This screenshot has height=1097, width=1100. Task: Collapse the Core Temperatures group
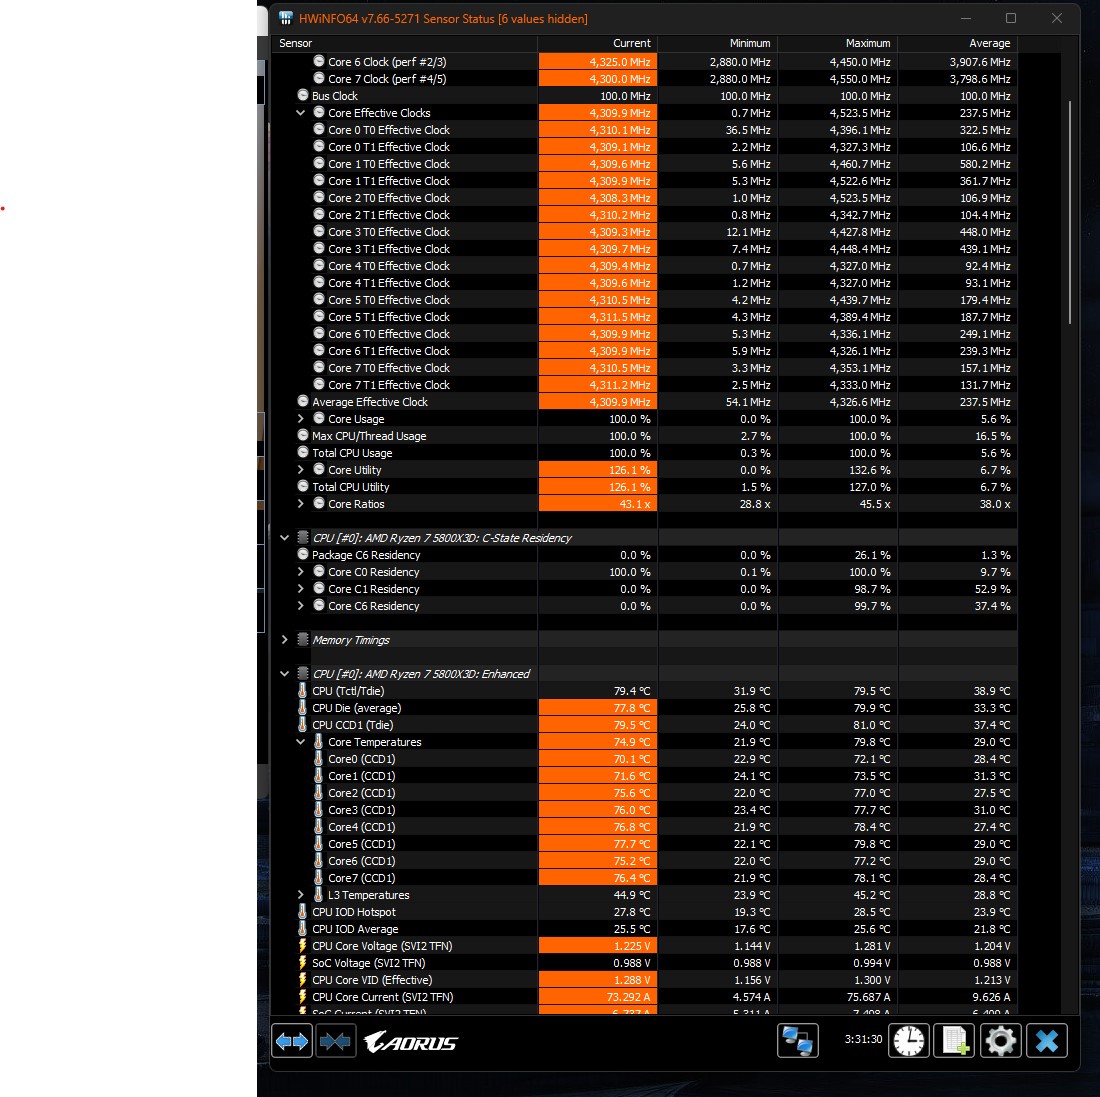pos(301,742)
